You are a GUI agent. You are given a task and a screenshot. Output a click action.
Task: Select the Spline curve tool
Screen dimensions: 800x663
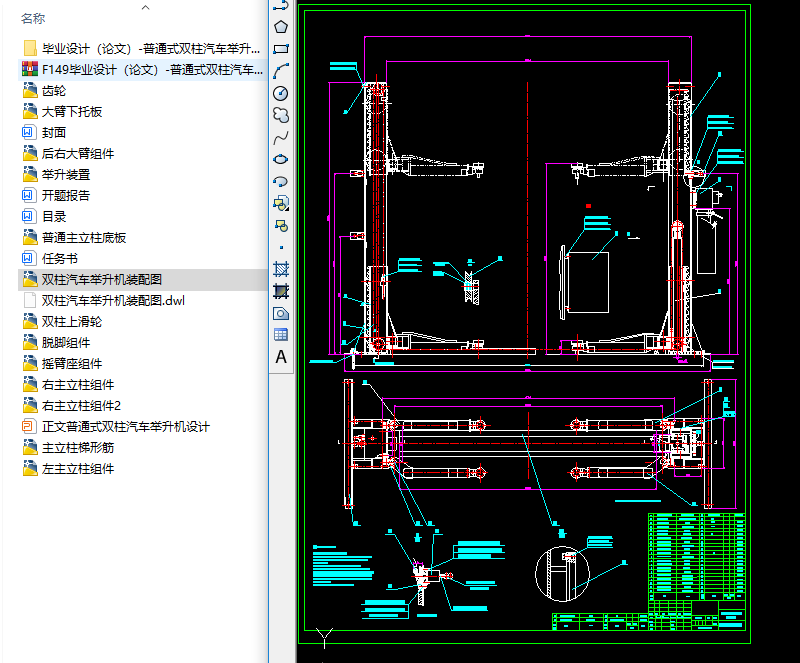pos(281,137)
